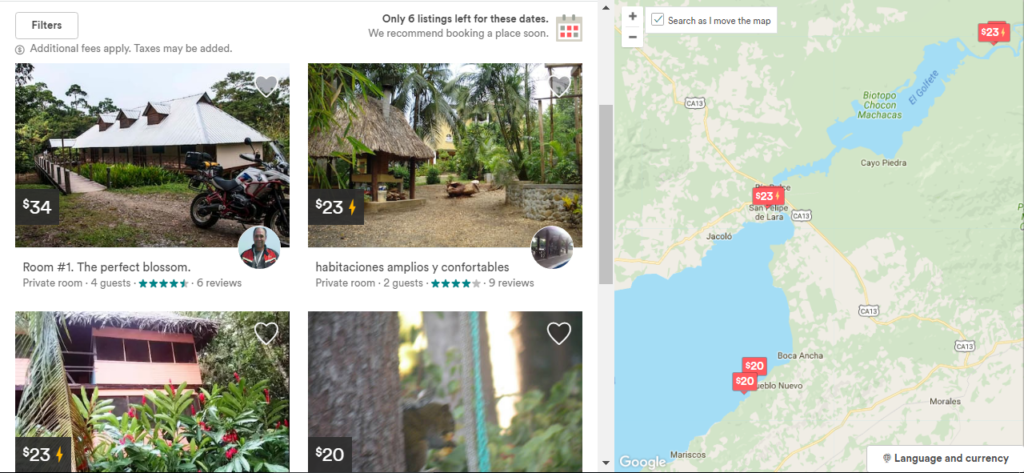Image resolution: width=1024 pixels, height=473 pixels.
Task: Zoom out the map with minus button
Action: point(632,37)
